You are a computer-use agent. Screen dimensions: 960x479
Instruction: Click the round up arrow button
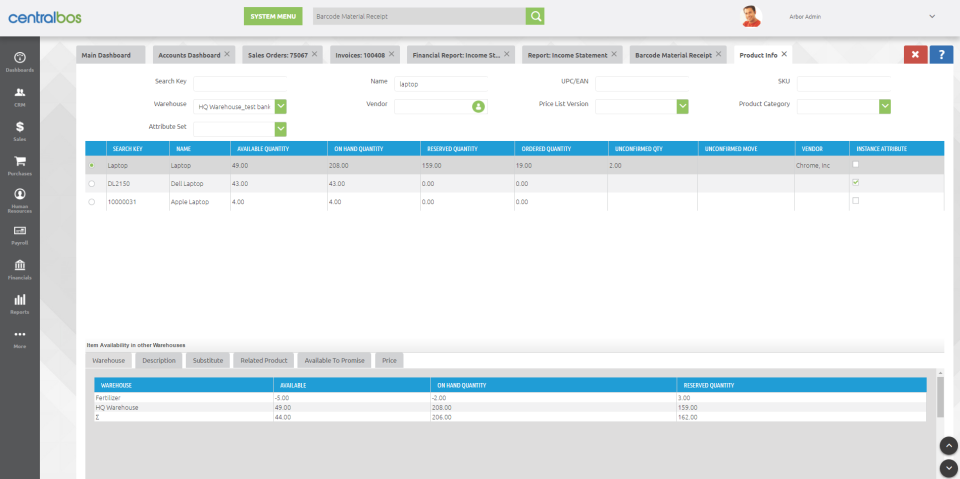(x=948, y=445)
